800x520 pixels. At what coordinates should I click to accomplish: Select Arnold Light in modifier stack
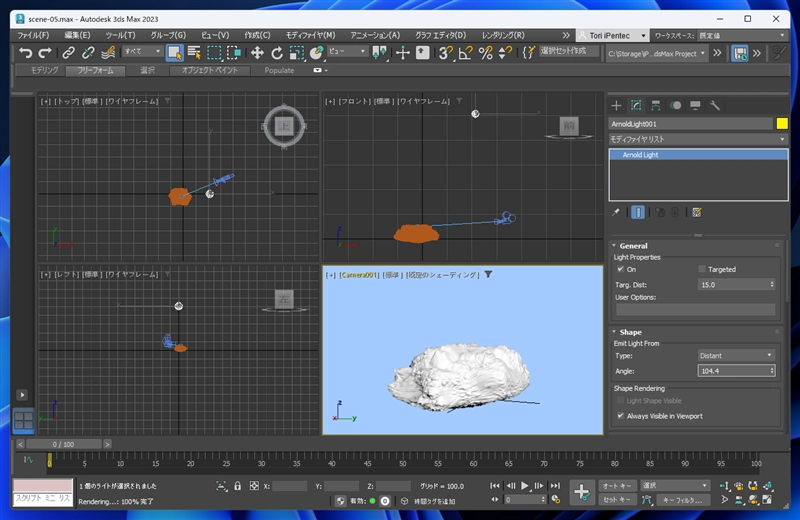click(x=698, y=155)
